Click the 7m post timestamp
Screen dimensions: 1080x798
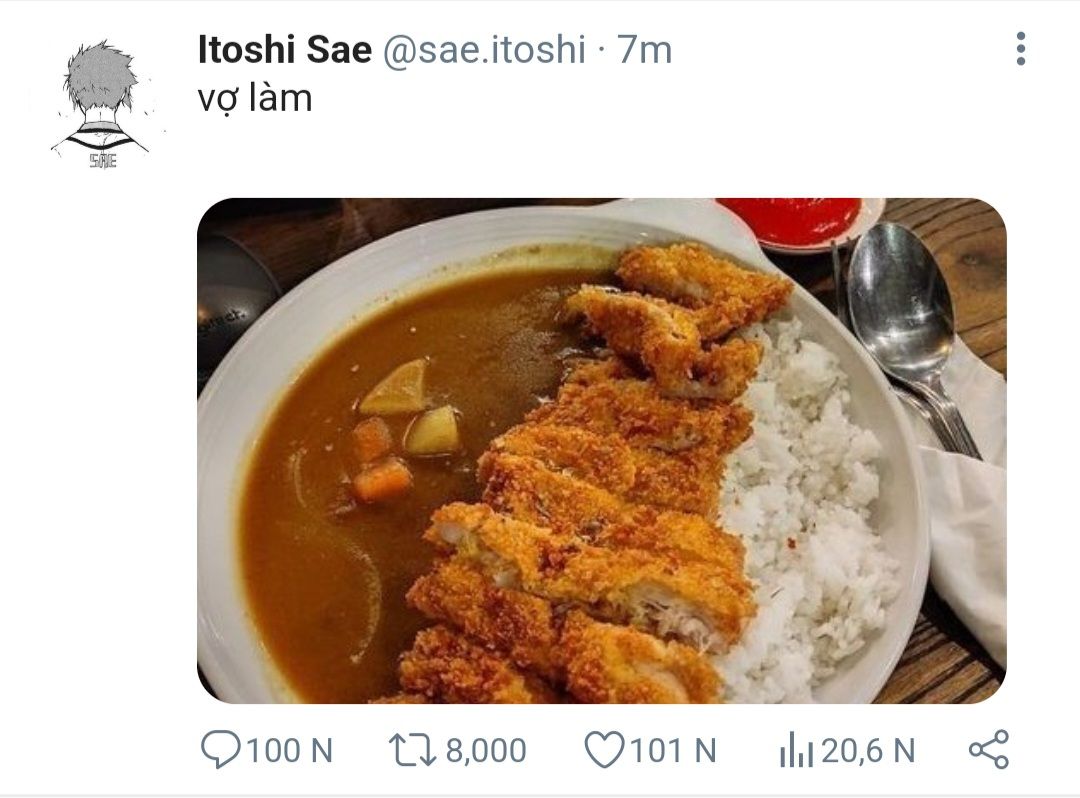(x=645, y=50)
